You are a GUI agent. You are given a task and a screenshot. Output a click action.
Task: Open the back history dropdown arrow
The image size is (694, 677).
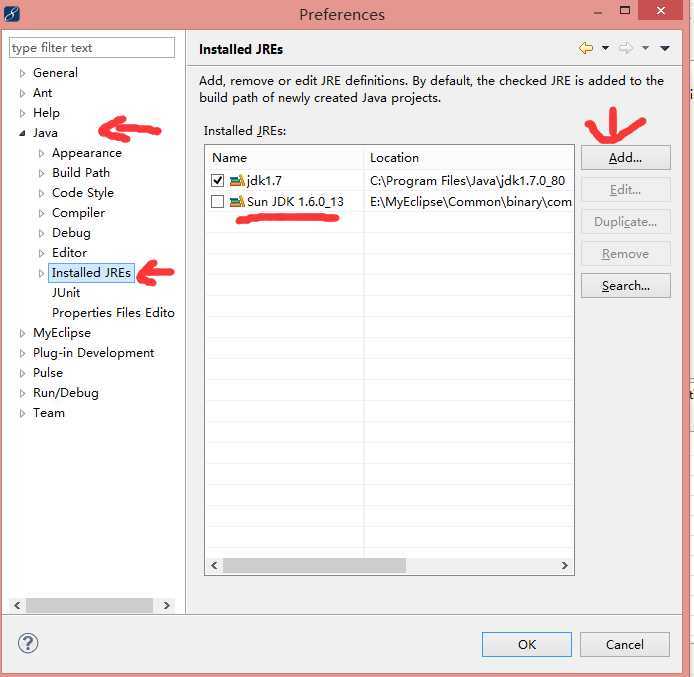tap(605, 48)
